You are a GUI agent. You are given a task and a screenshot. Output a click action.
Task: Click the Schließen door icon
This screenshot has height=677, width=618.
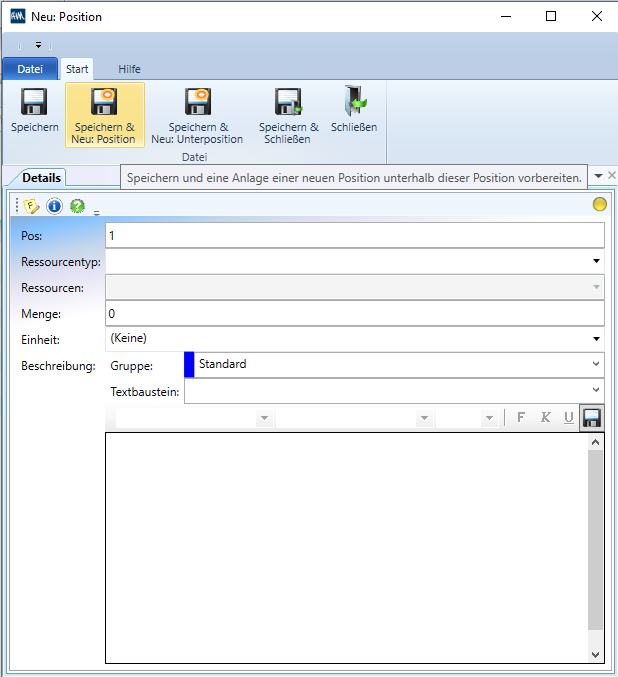[354, 103]
